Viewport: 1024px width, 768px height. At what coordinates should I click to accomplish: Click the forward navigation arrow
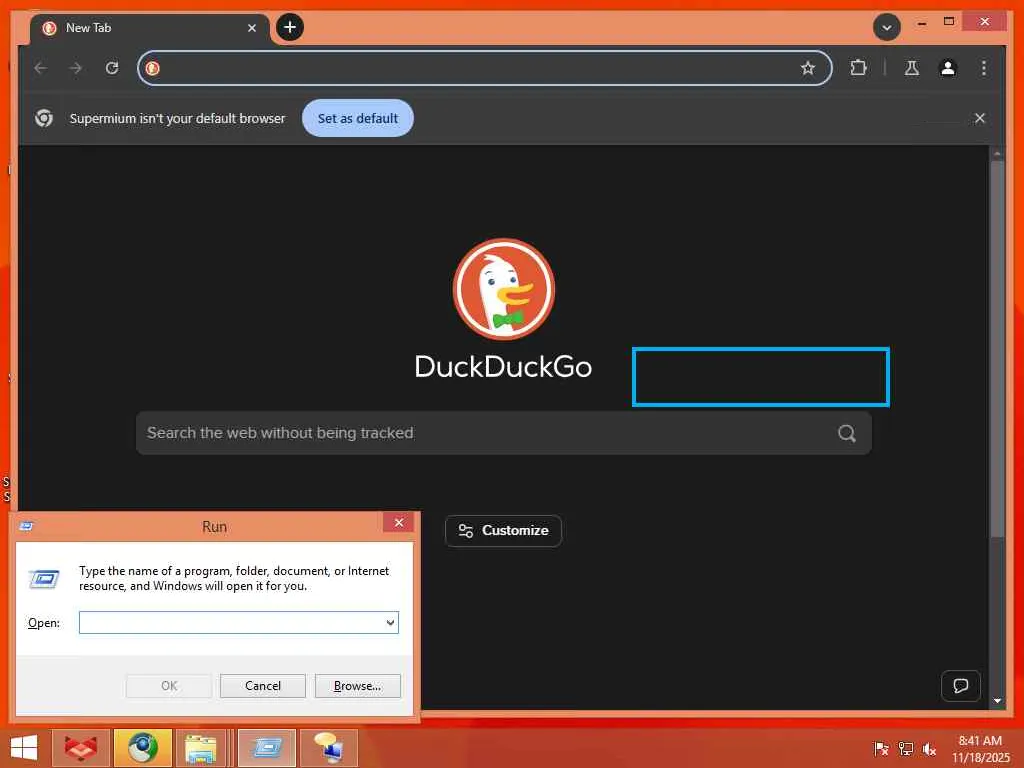pos(76,68)
